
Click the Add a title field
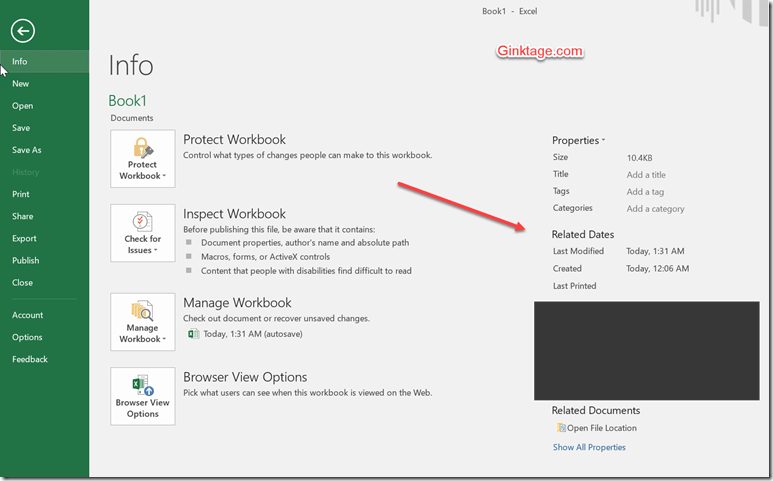(646, 175)
